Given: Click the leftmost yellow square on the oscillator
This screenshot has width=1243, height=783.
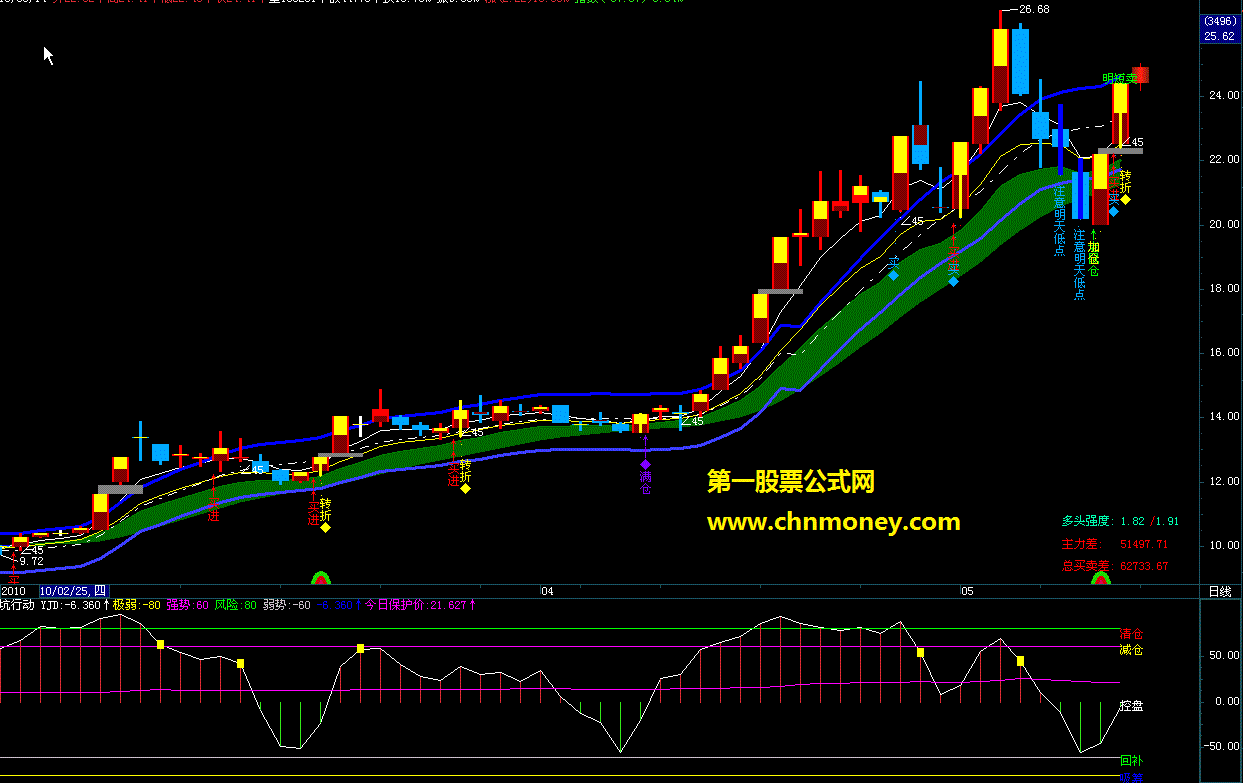Looking at the screenshot, I should pos(160,644).
